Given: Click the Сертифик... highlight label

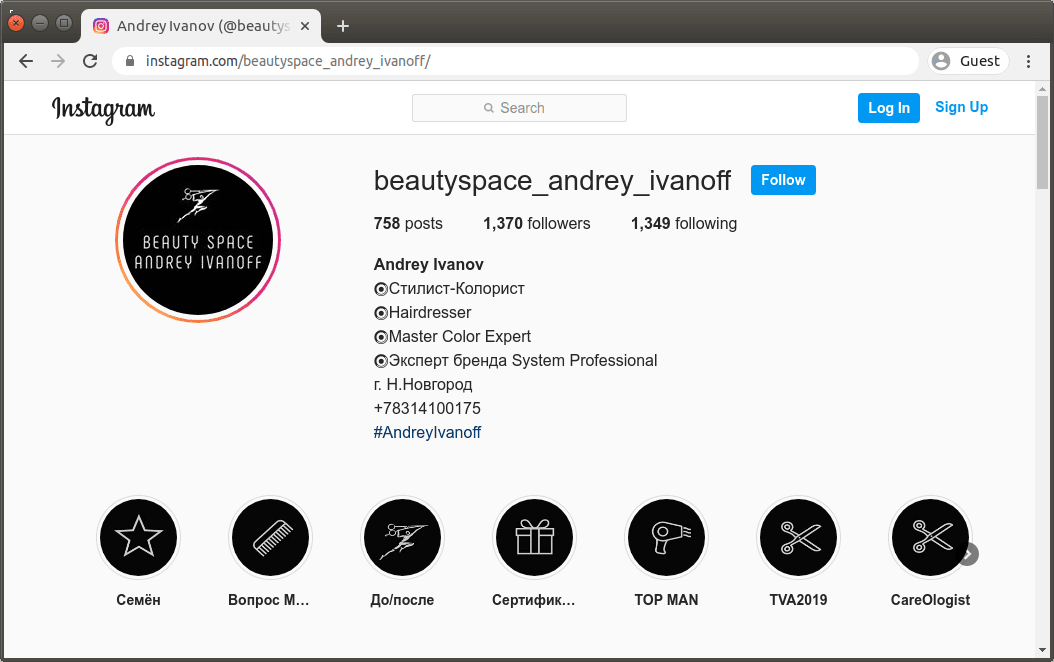Looking at the screenshot, I should 534,600.
